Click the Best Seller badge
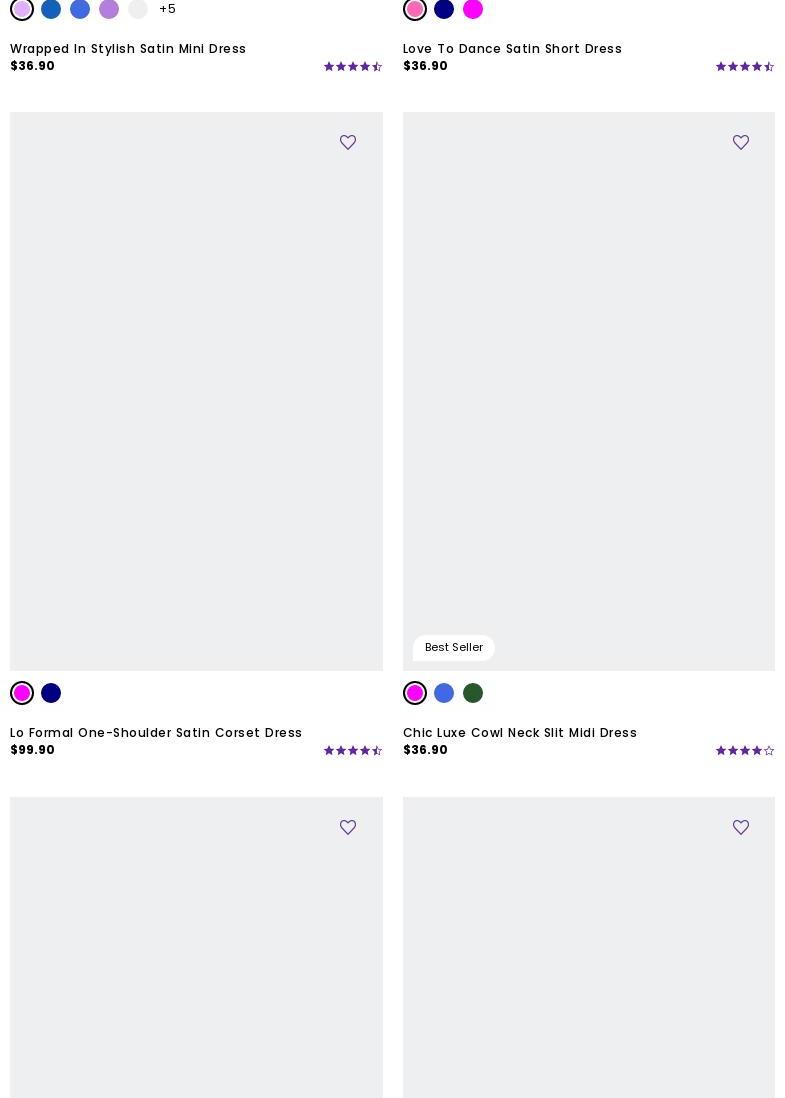 (x=454, y=648)
